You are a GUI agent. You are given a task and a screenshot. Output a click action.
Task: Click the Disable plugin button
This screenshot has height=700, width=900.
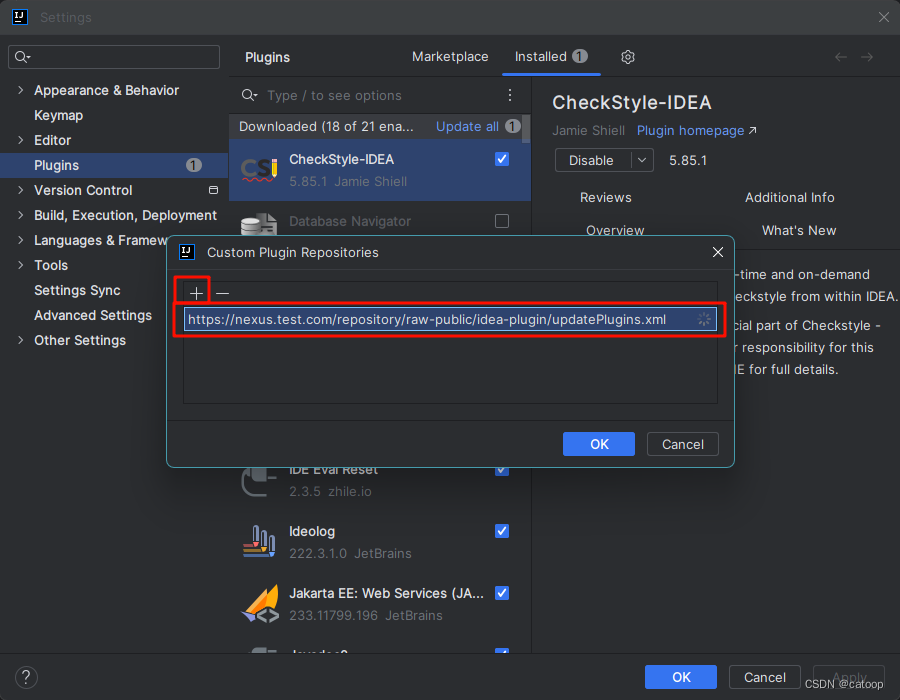[x=593, y=160]
